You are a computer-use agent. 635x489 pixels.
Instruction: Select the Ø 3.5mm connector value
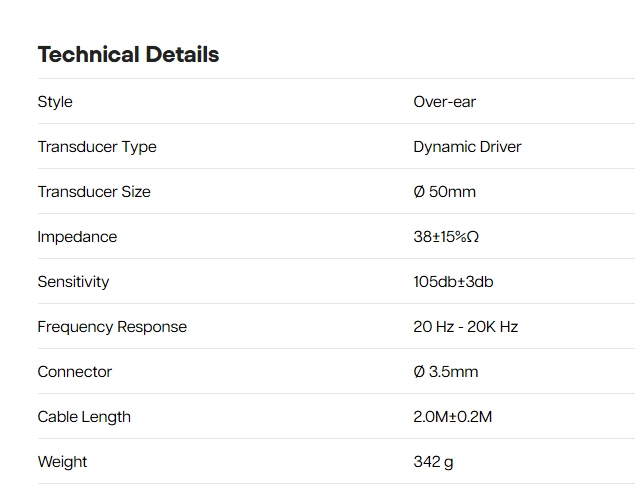point(445,372)
